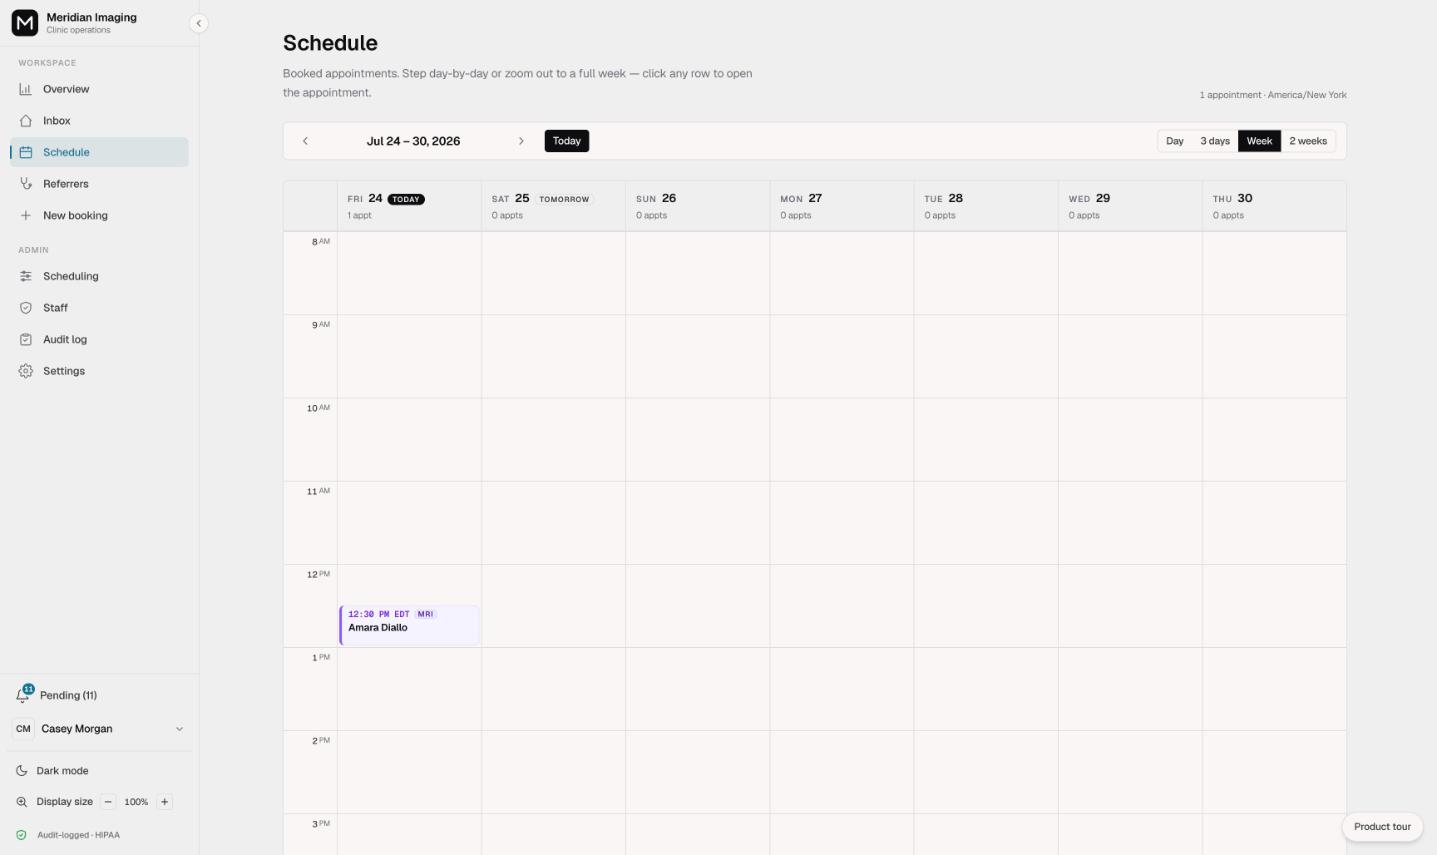Open Amara Diallo's 12:30 PM MRI appointment
This screenshot has width=1437, height=855.
tap(410, 625)
